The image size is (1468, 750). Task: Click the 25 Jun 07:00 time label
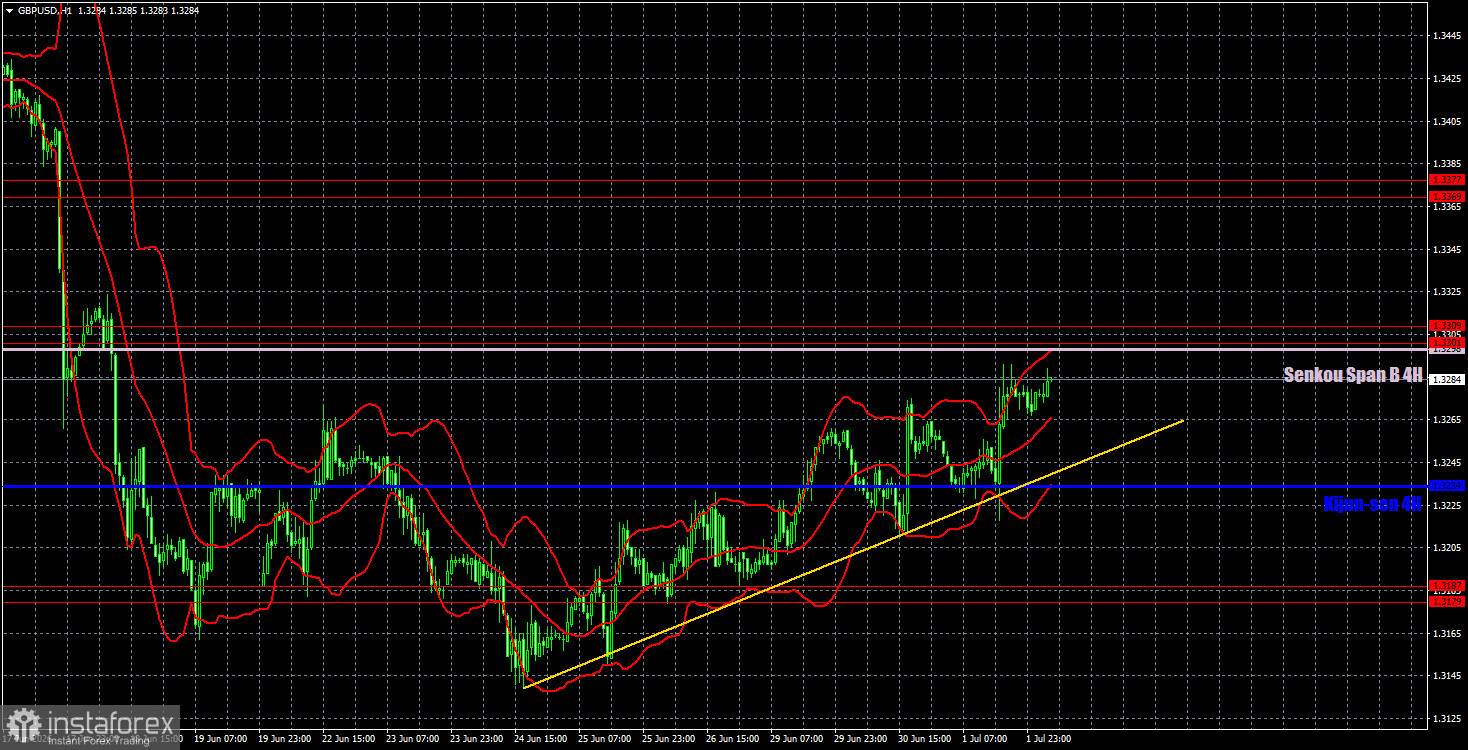point(604,740)
